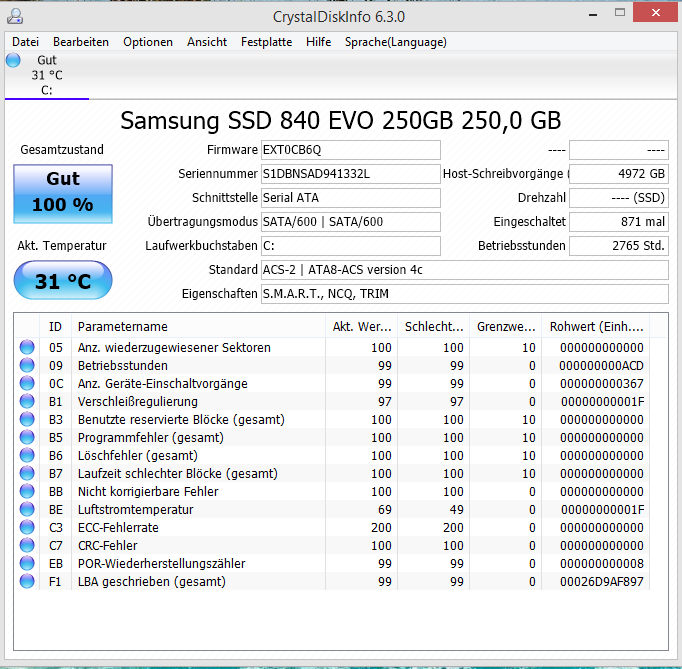Click the ID column header

tap(55, 327)
